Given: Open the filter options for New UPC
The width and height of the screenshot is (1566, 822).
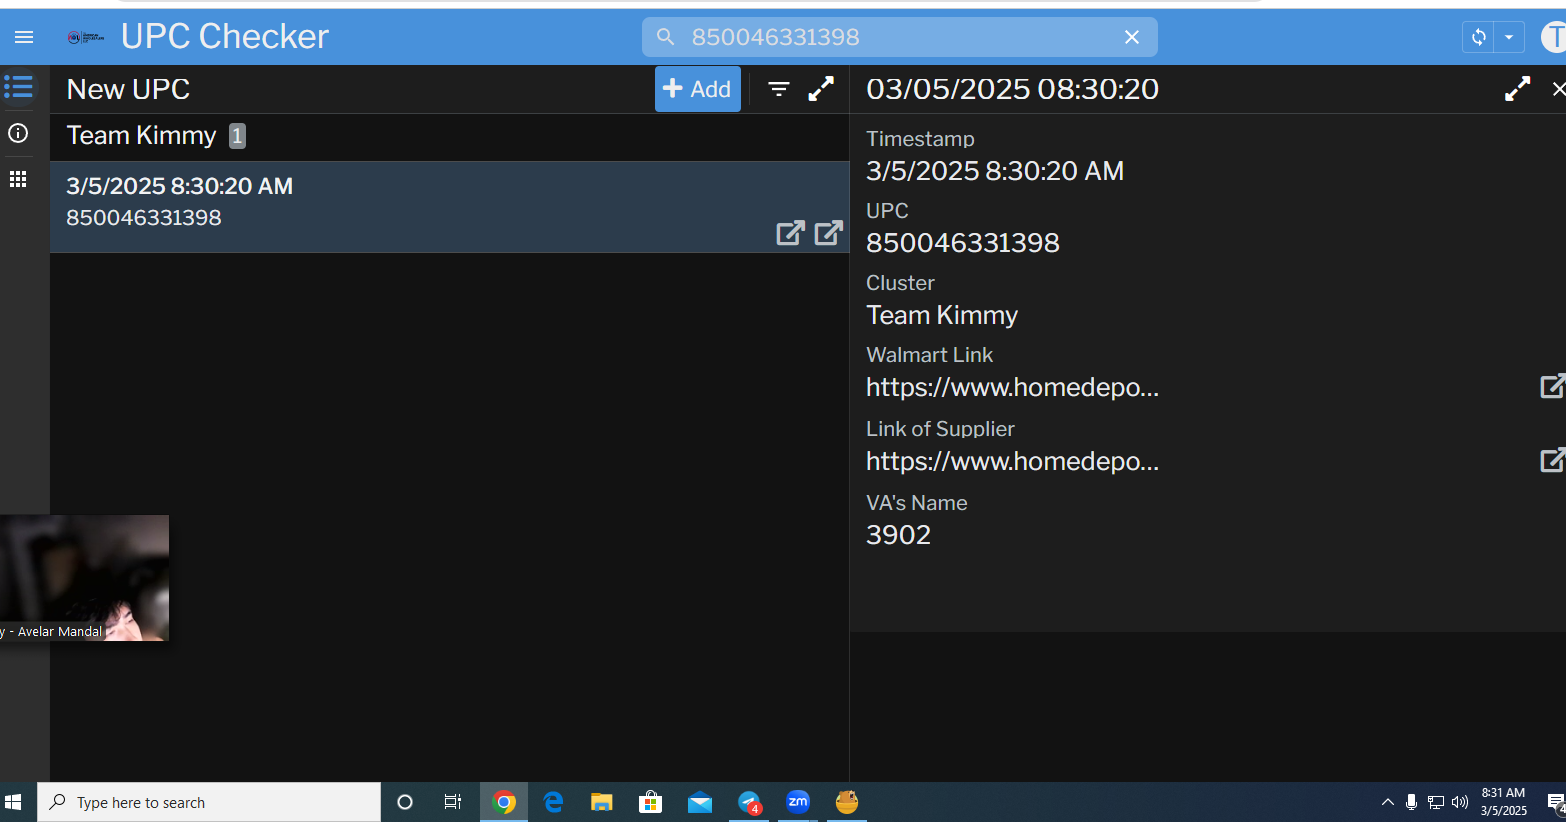Looking at the screenshot, I should click(779, 89).
